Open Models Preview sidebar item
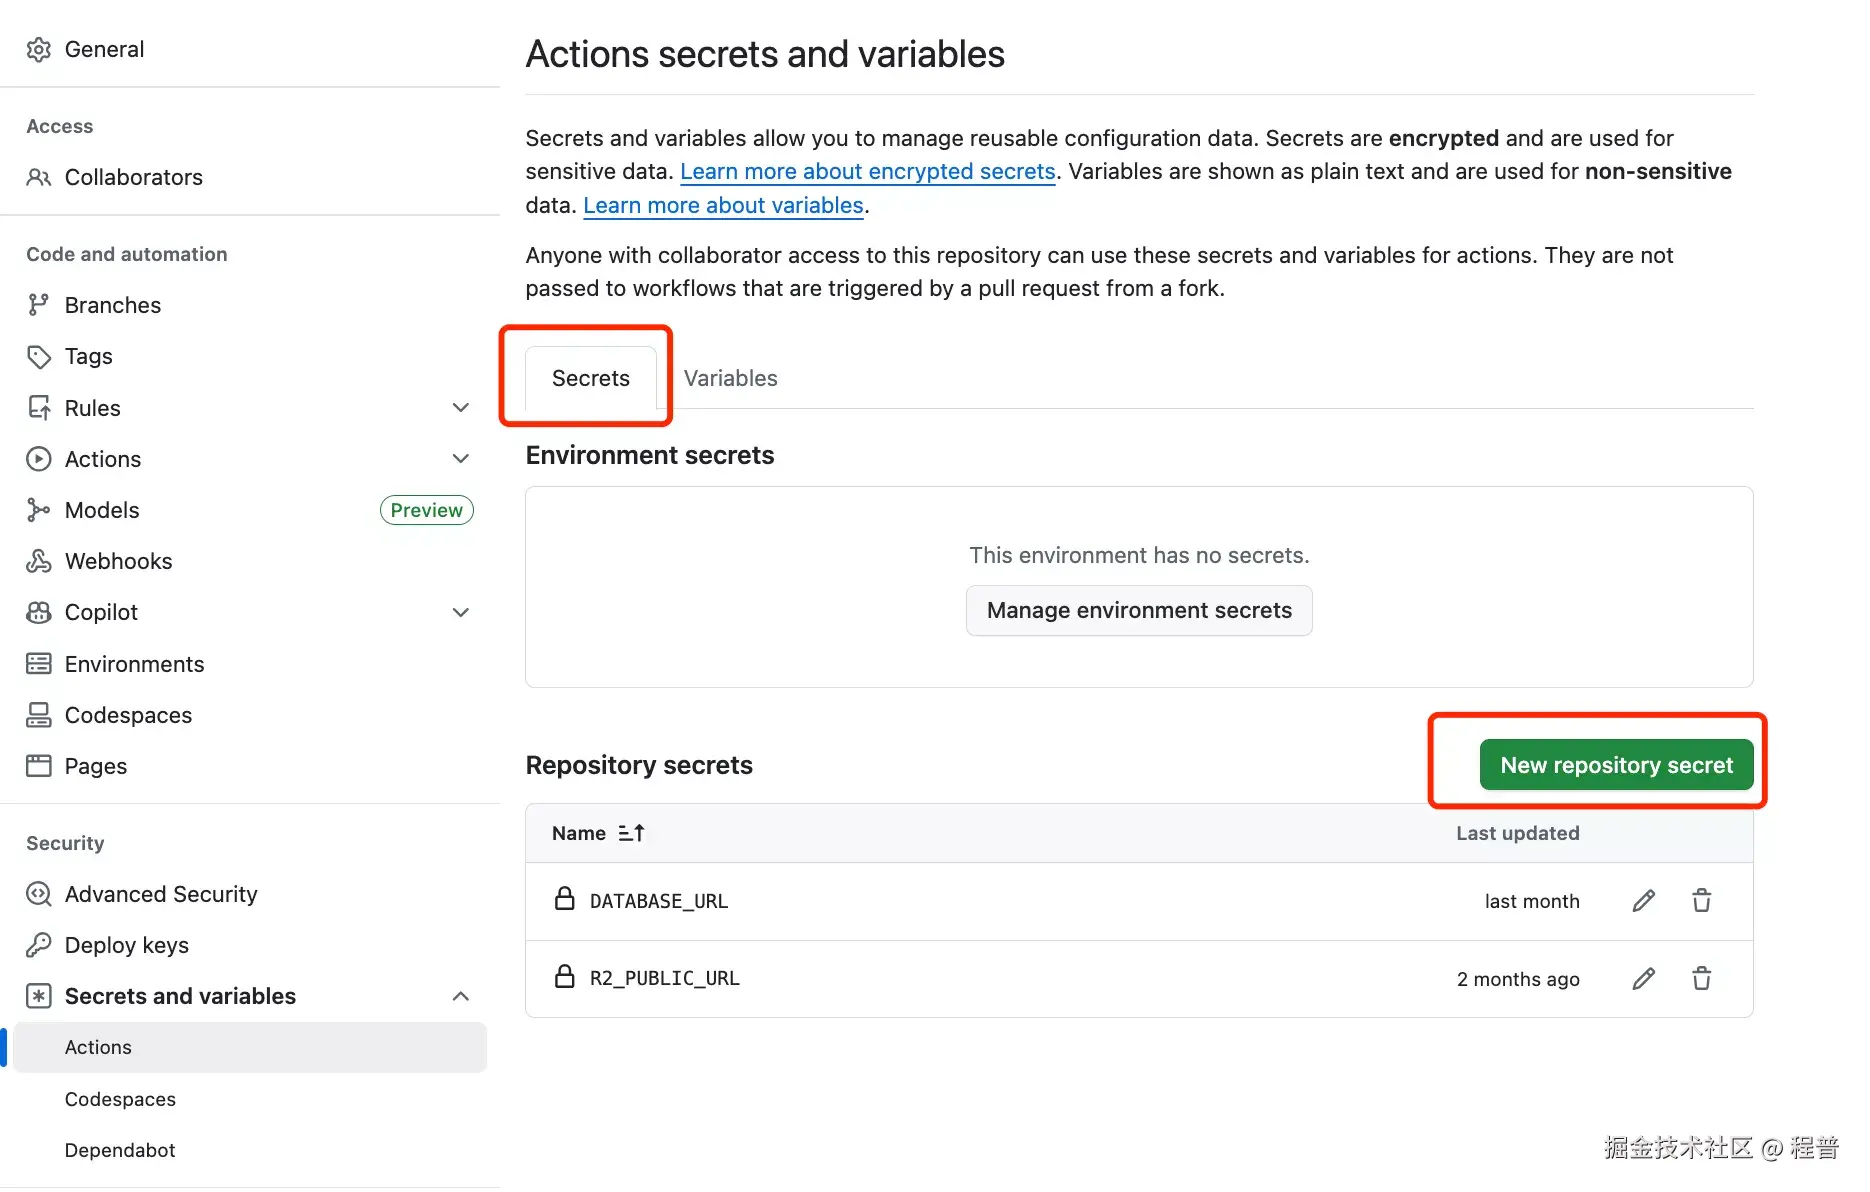The image size is (1870, 1192). pos(101,510)
